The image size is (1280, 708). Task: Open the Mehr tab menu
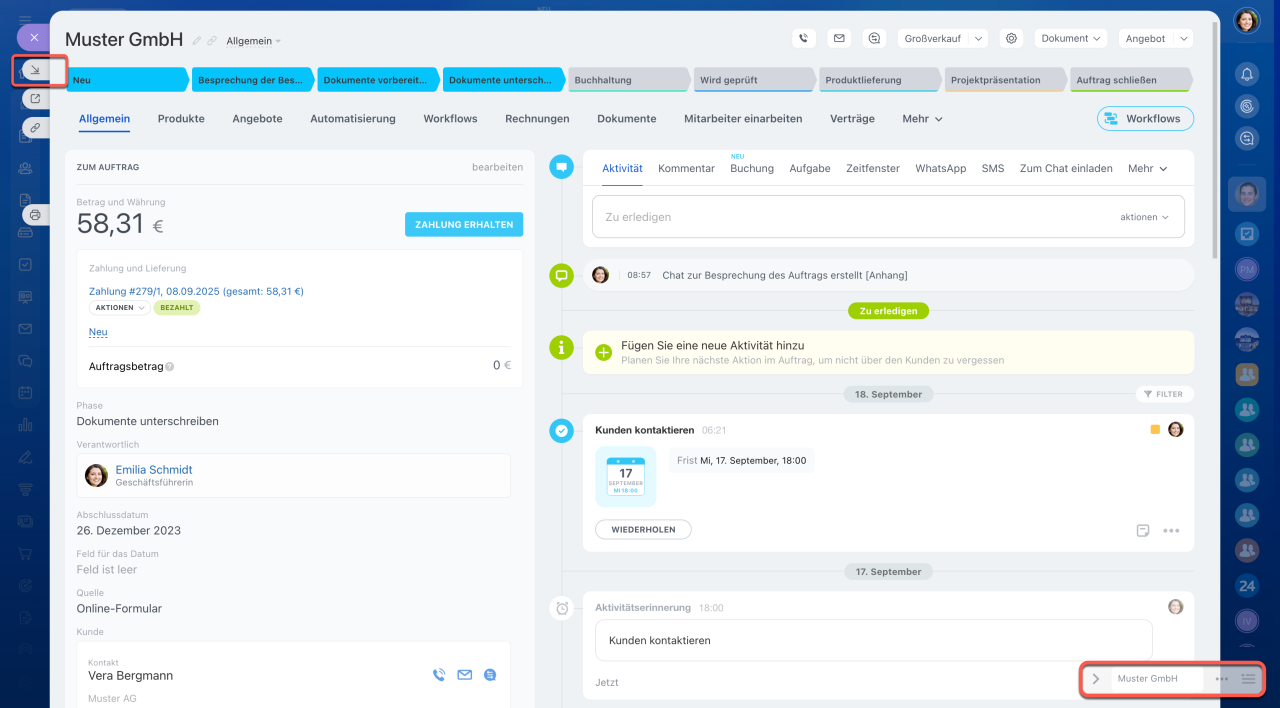pos(921,118)
